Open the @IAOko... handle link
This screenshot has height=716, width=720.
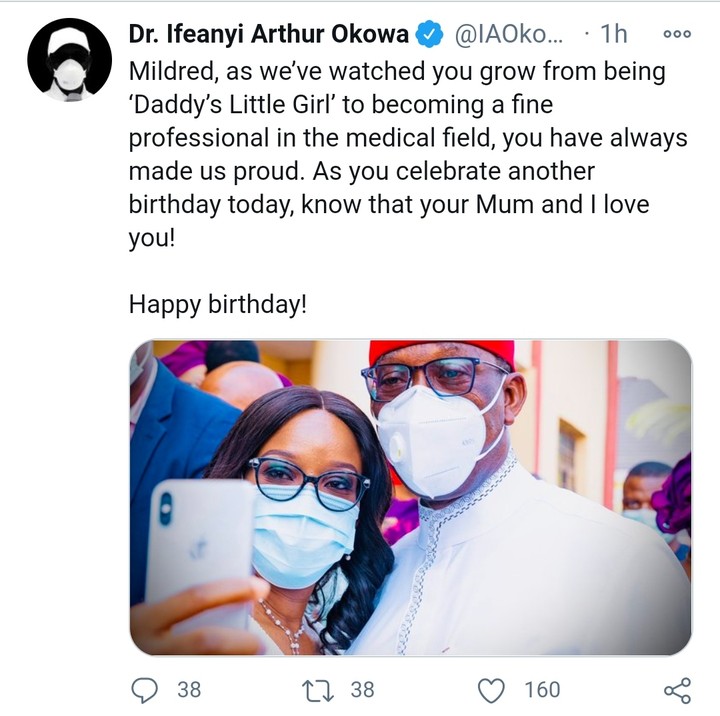coord(508,34)
